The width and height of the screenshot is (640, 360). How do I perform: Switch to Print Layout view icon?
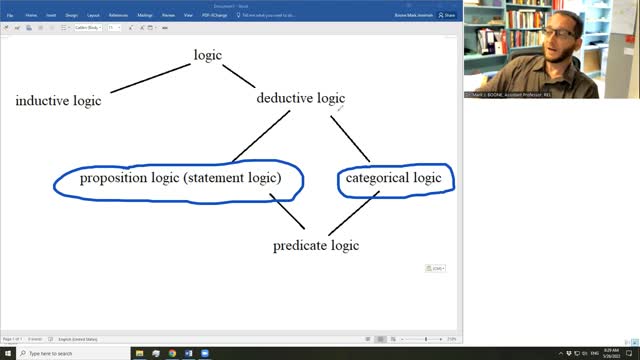pos(380,339)
